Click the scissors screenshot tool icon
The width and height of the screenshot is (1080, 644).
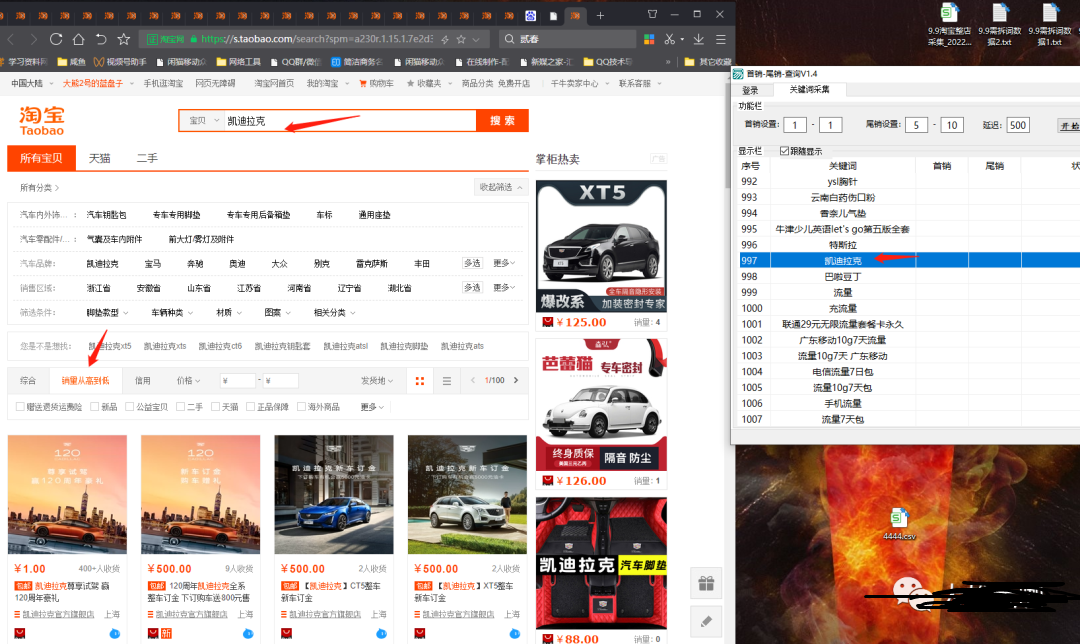(x=669, y=39)
